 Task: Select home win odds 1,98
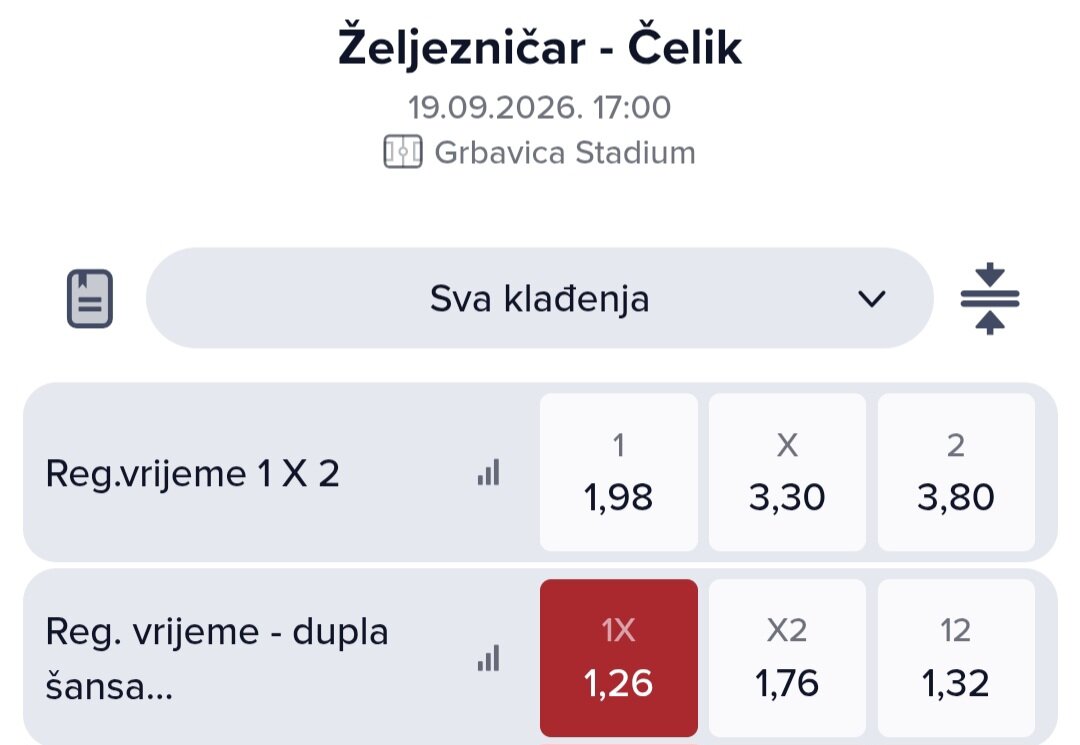619,472
